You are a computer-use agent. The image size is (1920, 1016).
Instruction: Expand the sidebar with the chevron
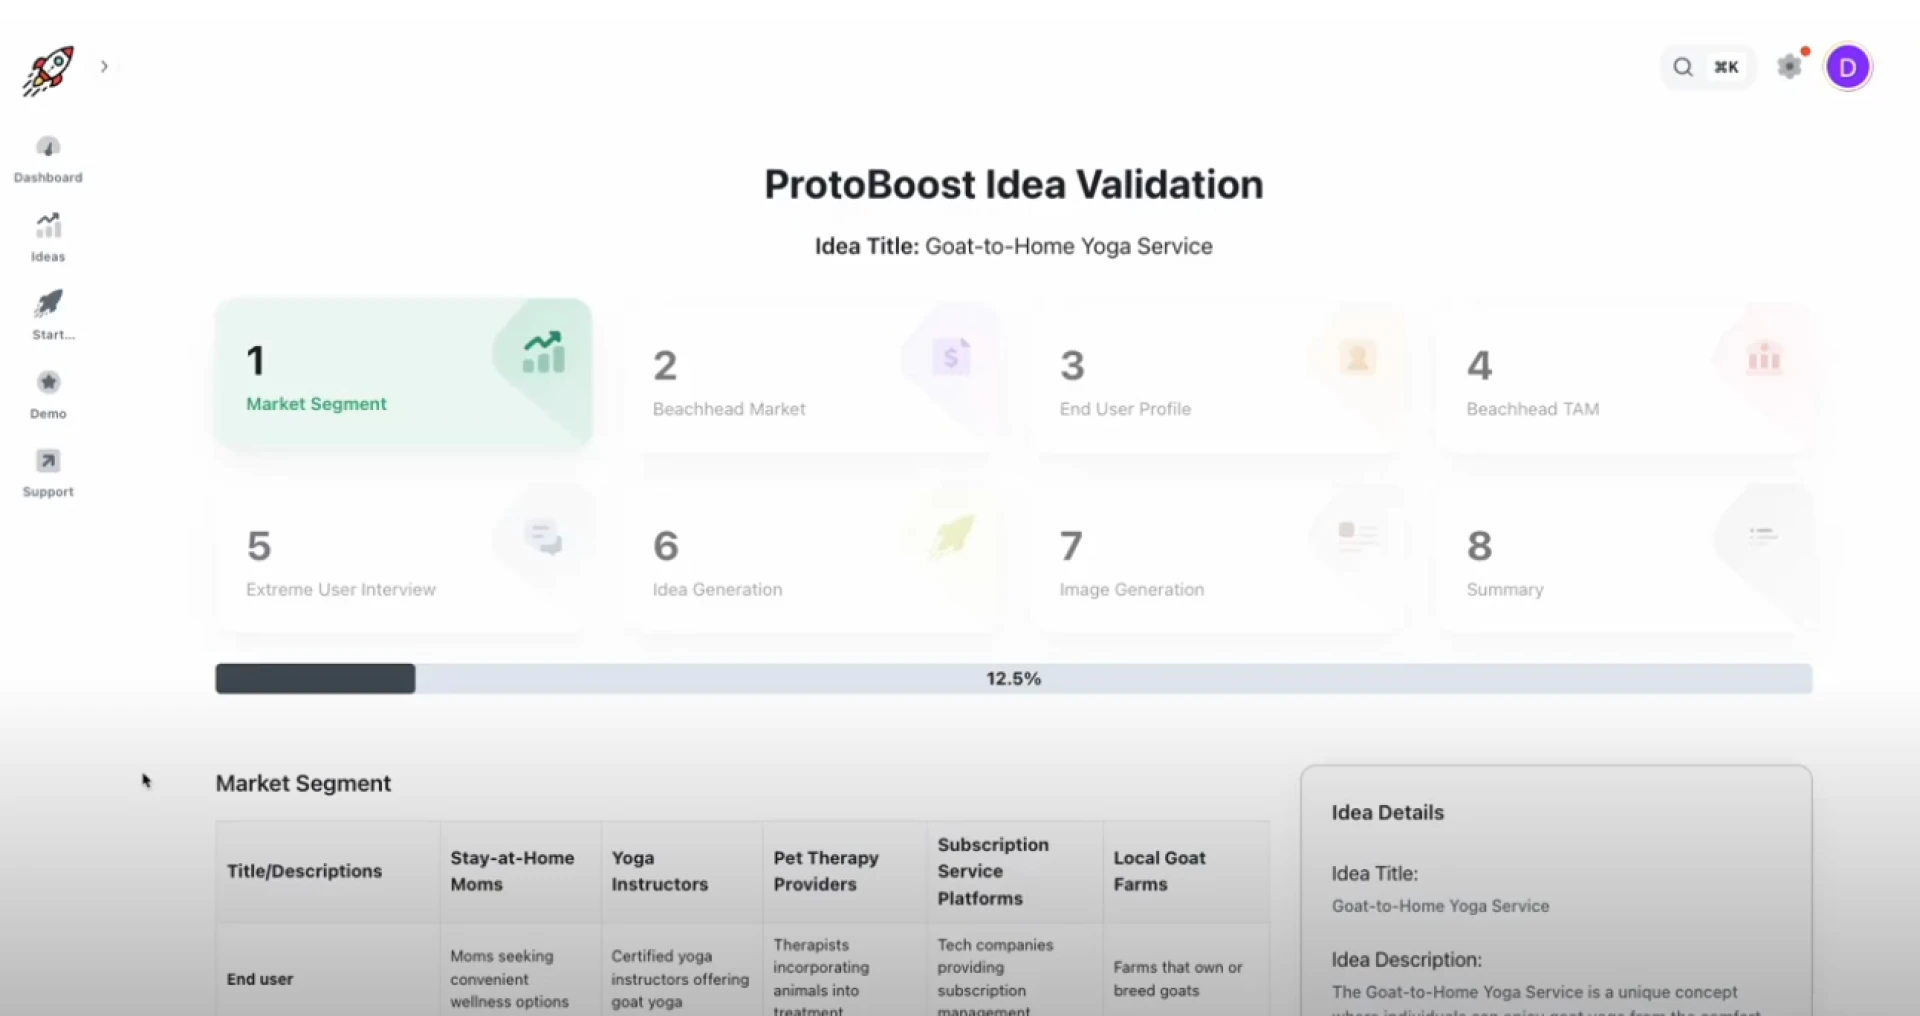click(104, 66)
